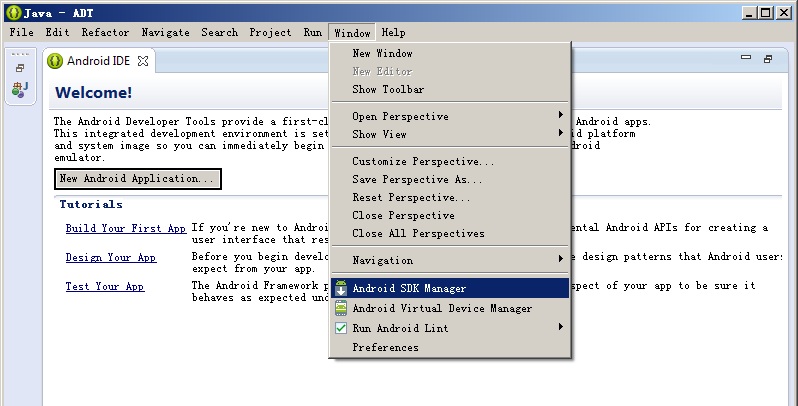Click the Java perspective icon in the sidebar

coord(20,90)
